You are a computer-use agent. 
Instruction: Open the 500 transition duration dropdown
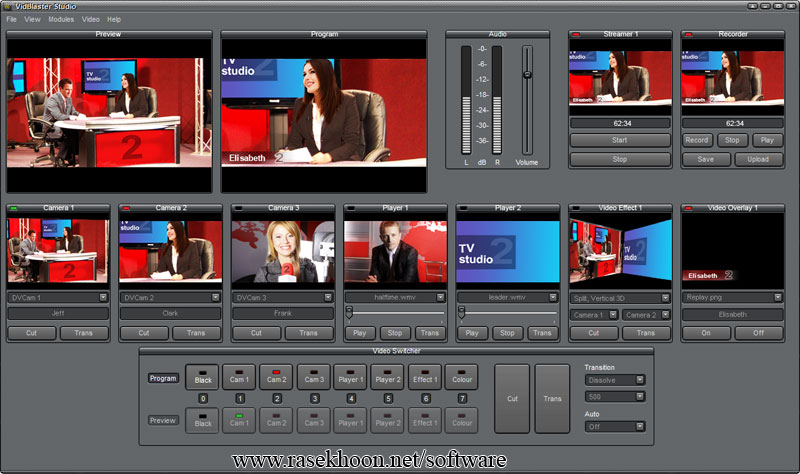[640, 396]
